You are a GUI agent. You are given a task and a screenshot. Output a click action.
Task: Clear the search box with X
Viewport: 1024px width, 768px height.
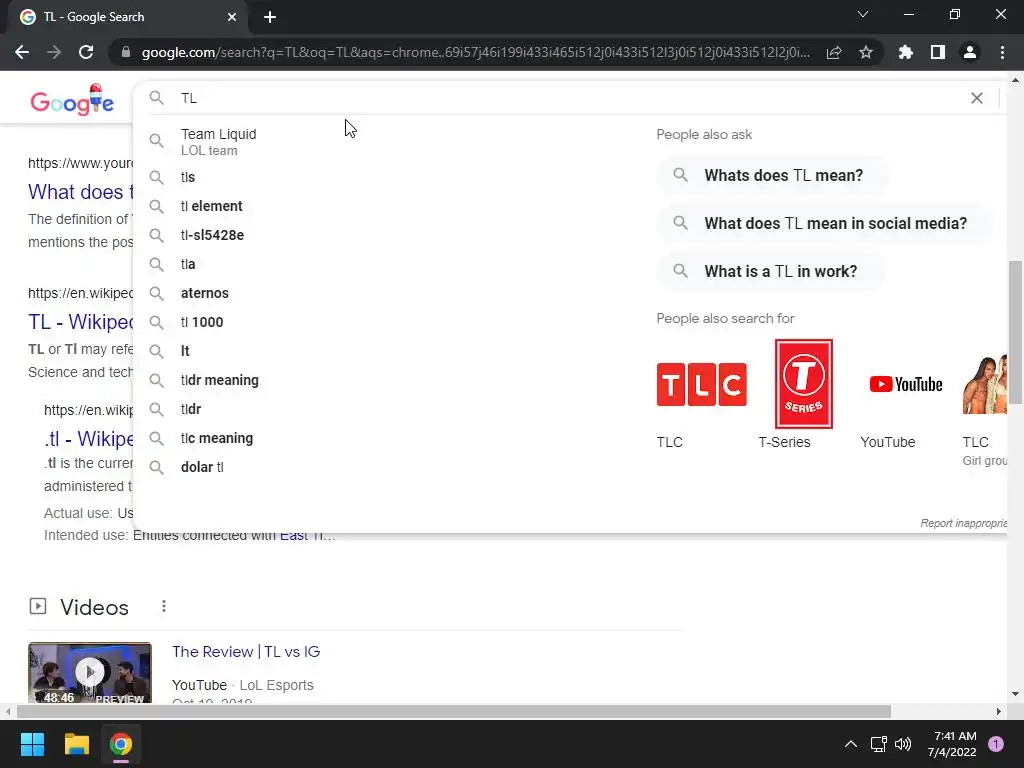coord(976,98)
